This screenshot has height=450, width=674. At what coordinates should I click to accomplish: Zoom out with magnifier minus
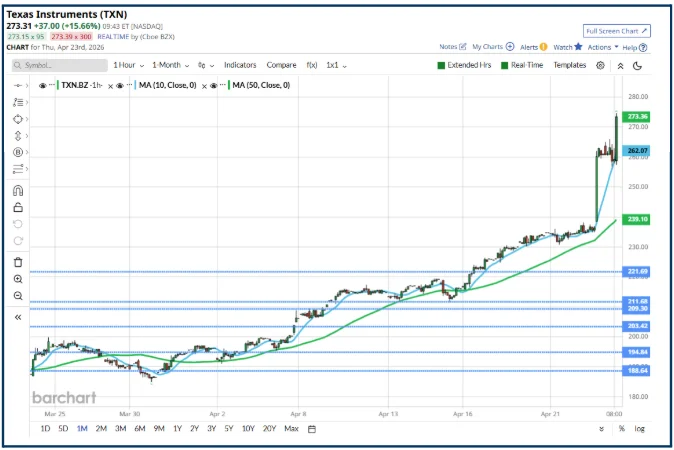(18, 296)
